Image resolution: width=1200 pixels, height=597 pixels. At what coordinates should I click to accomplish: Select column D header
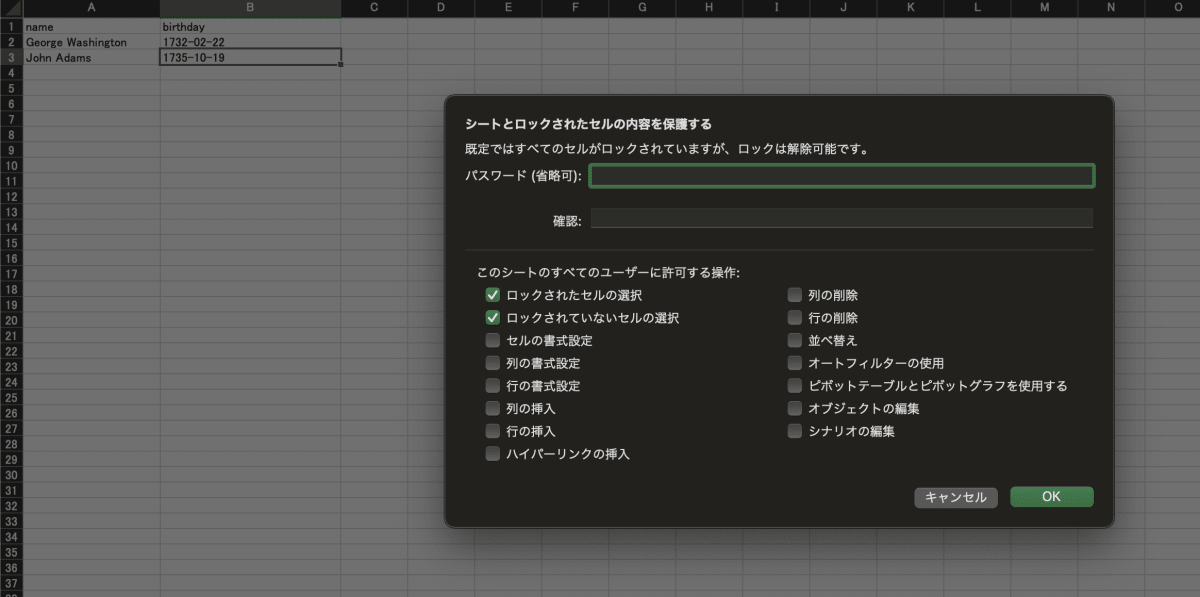tap(441, 8)
